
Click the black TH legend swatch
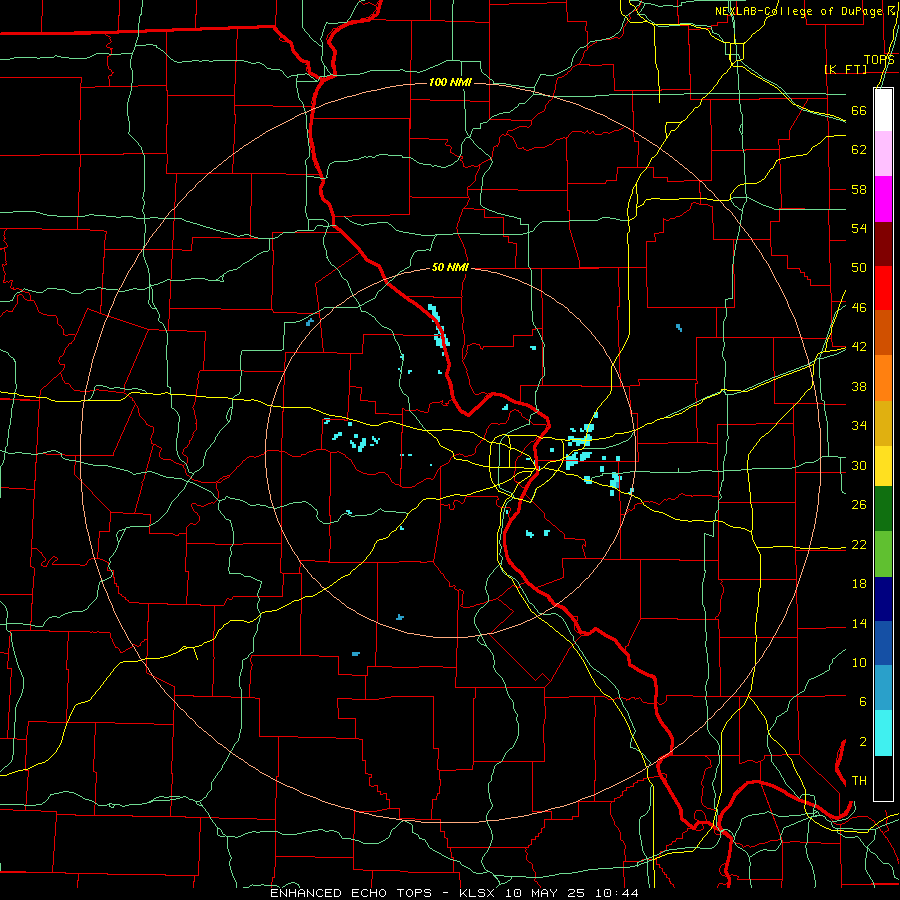[x=883, y=778]
